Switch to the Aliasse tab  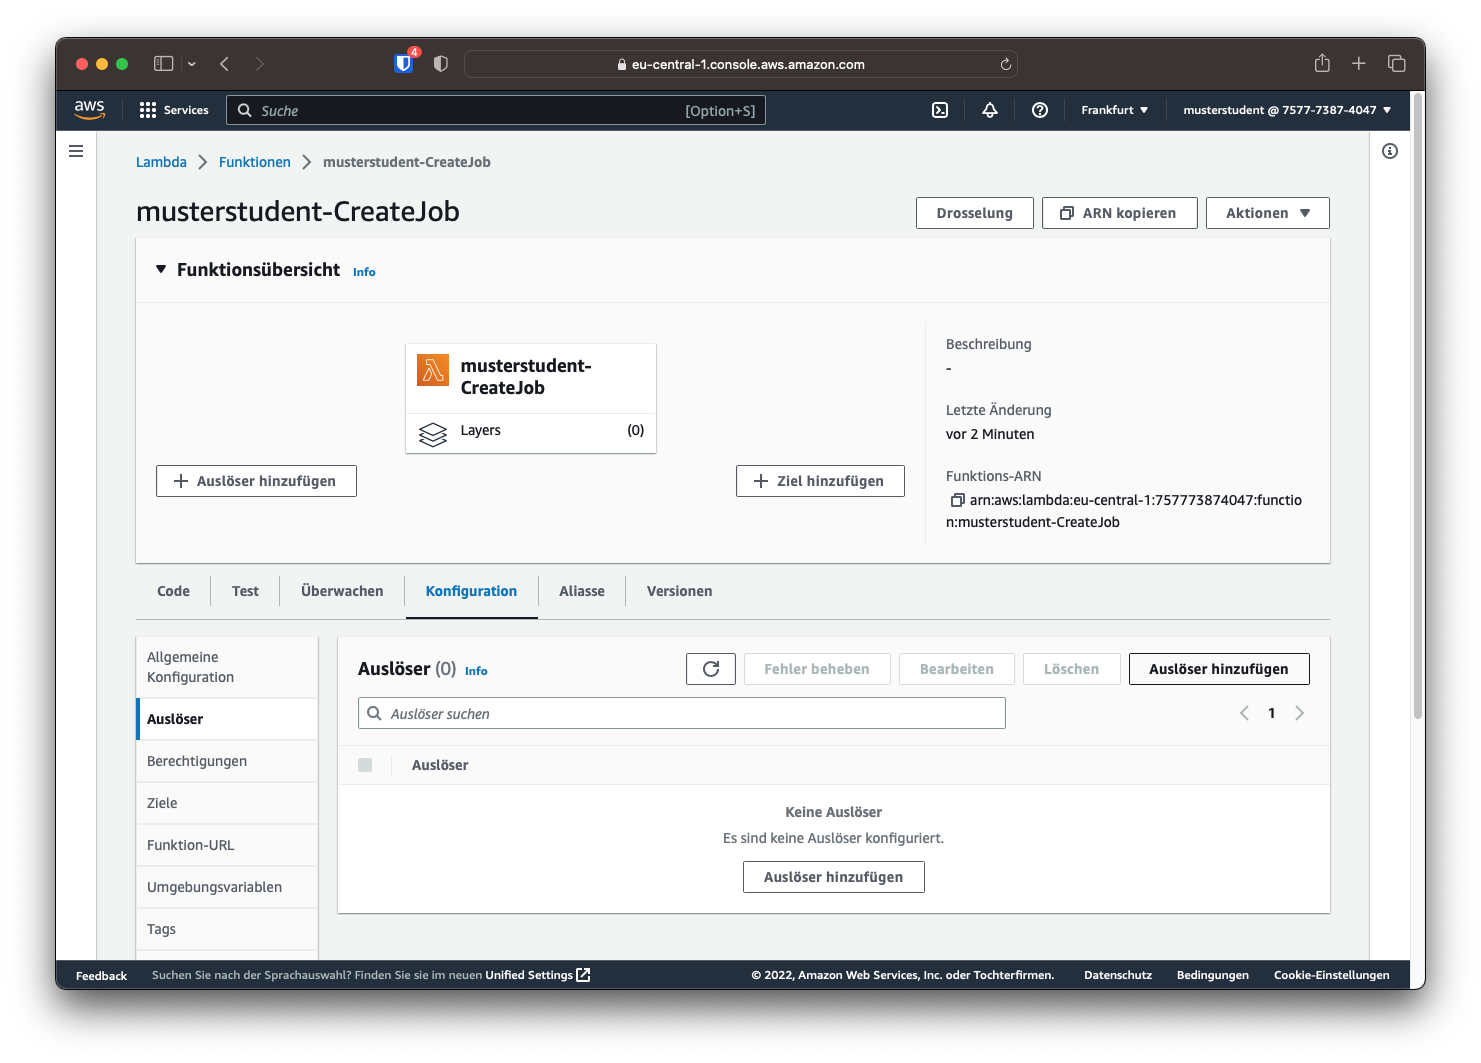click(582, 591)
